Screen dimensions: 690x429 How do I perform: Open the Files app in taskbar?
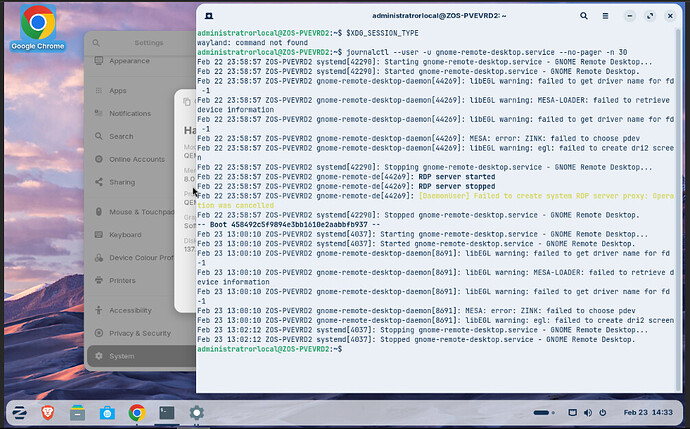[x=77, y=413]
